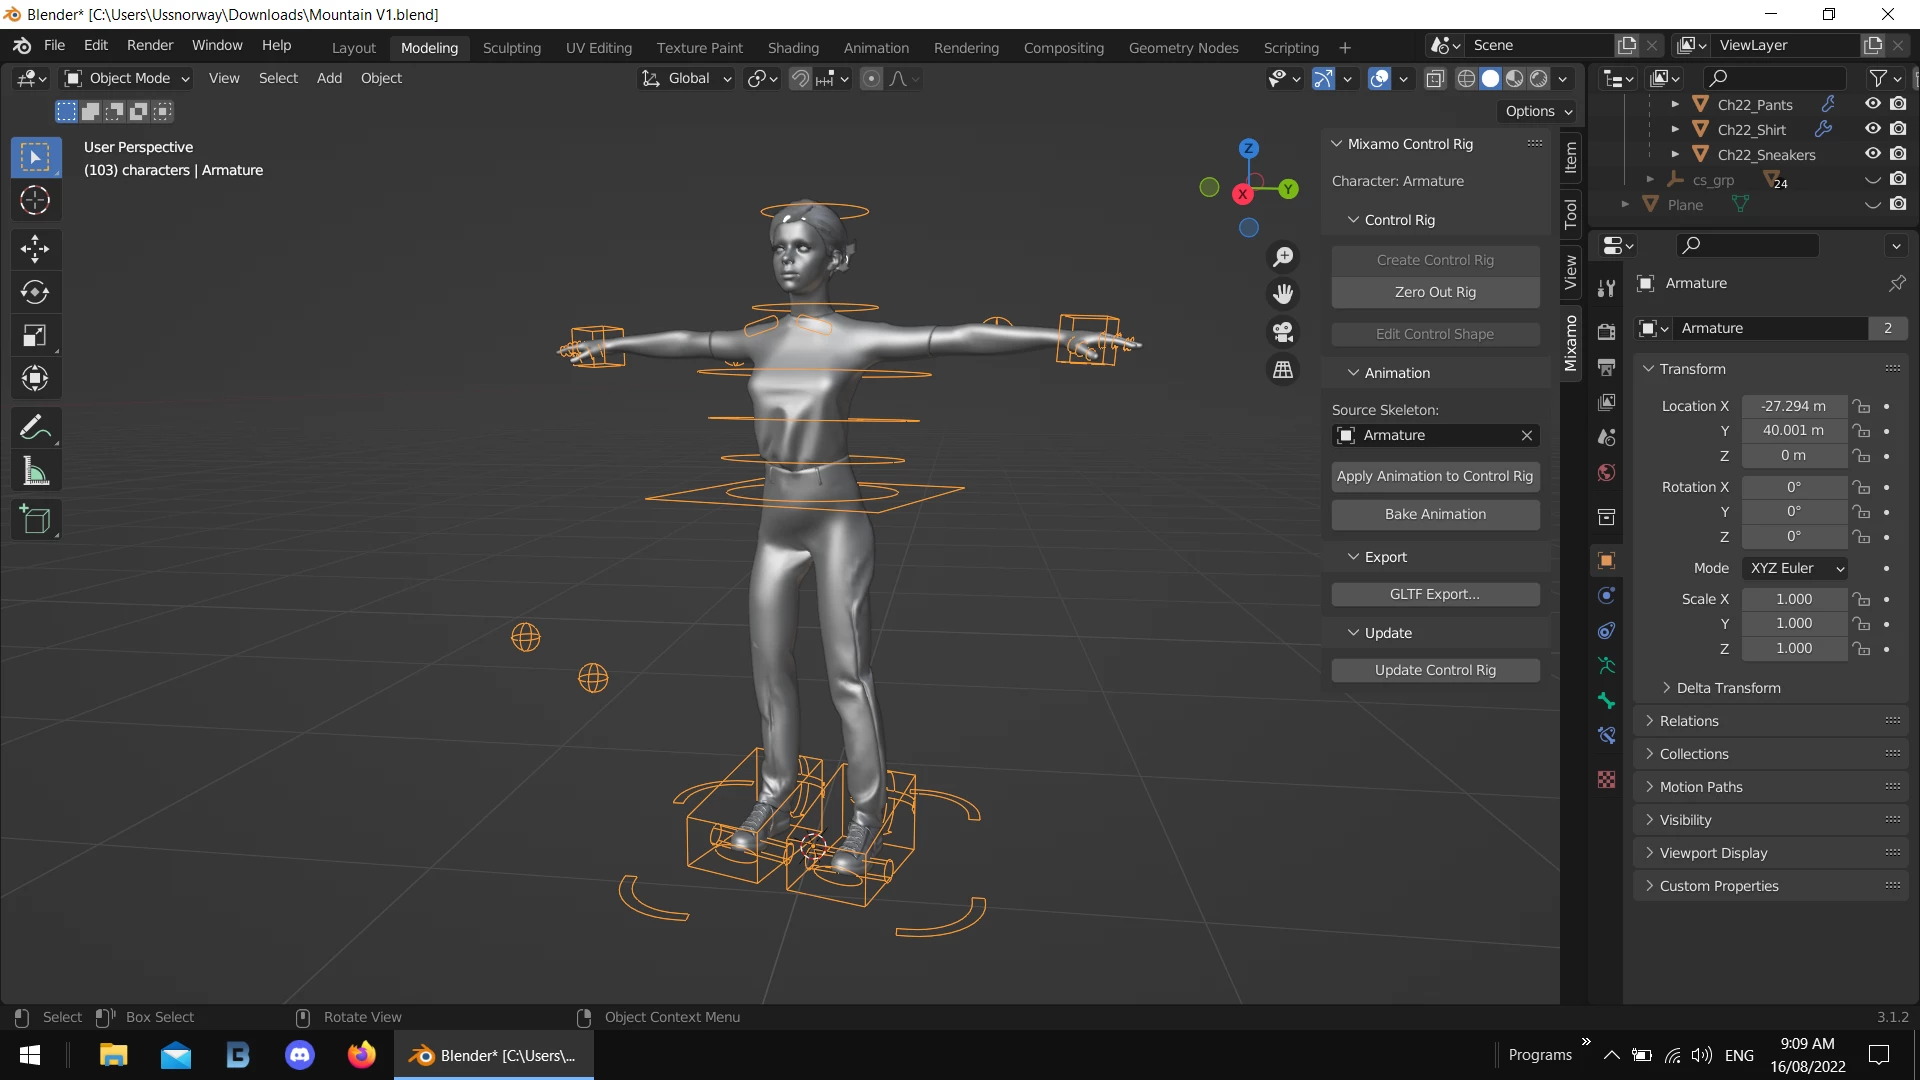Toggle X-ray display in viewport header

pos(1435,78)
